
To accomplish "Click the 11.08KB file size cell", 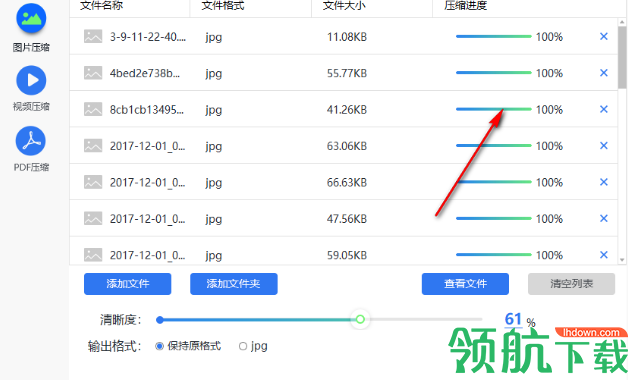I will coord(347,37).
